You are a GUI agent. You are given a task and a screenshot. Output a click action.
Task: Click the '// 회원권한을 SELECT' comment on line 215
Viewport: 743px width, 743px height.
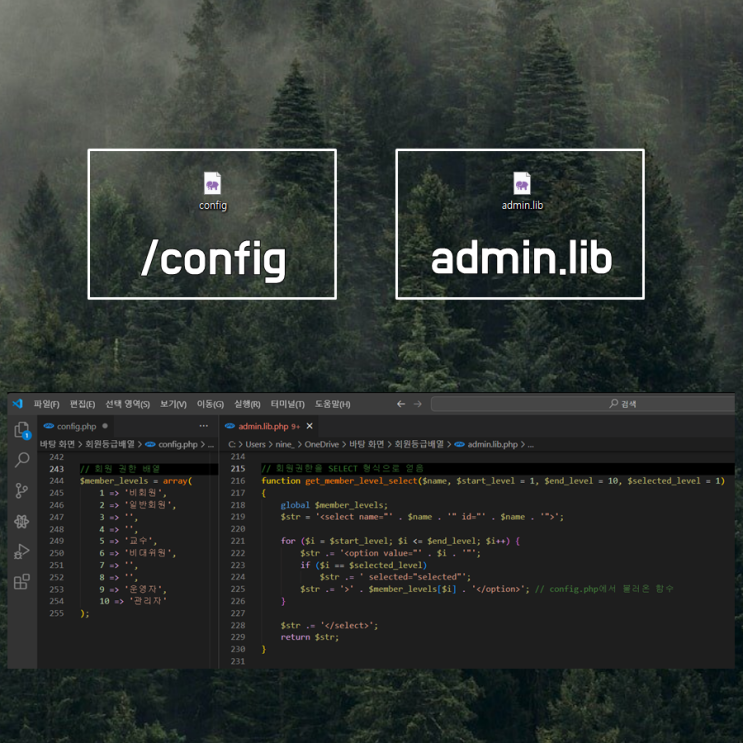[343, 469]
